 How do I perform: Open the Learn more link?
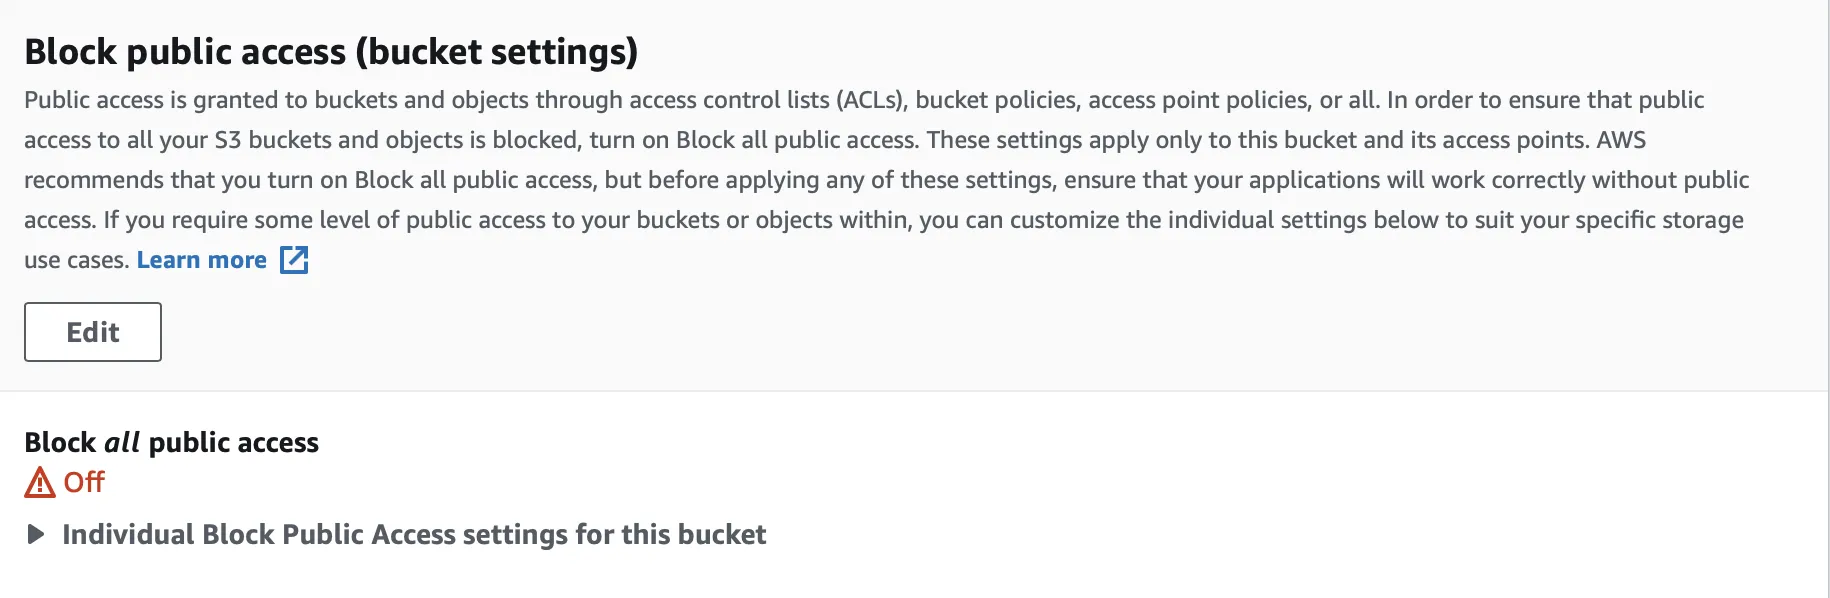(x=201, y=260)
